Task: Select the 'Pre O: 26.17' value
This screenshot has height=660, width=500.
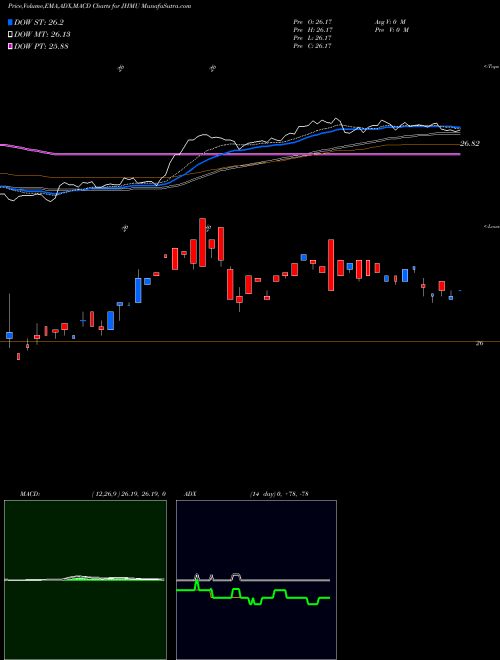Action: 313,22
